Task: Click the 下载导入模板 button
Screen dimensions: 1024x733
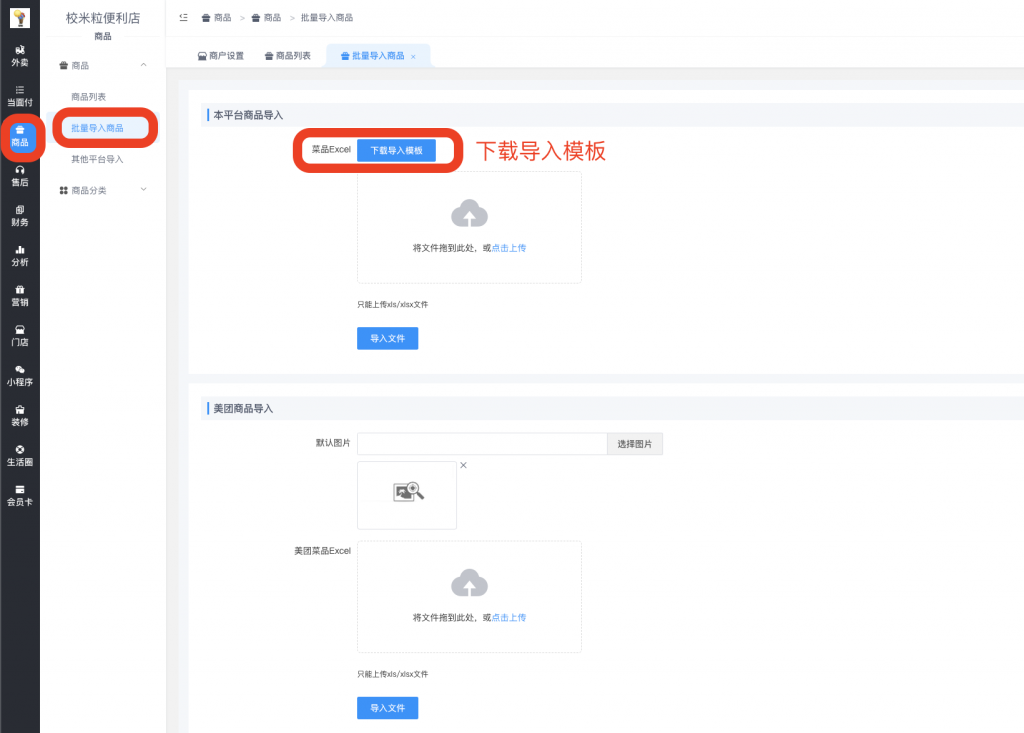Action: [x=396, y=150]
